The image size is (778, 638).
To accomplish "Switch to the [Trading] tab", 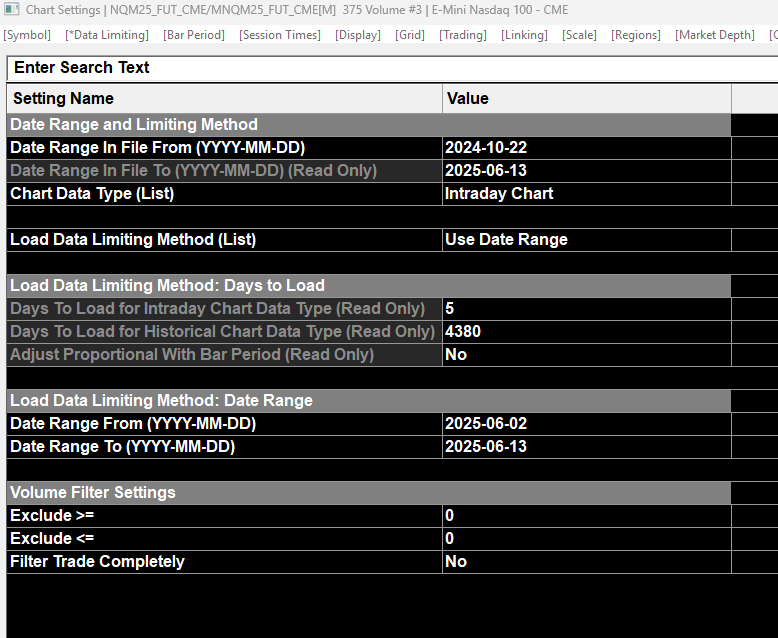I will pos(463,35).
